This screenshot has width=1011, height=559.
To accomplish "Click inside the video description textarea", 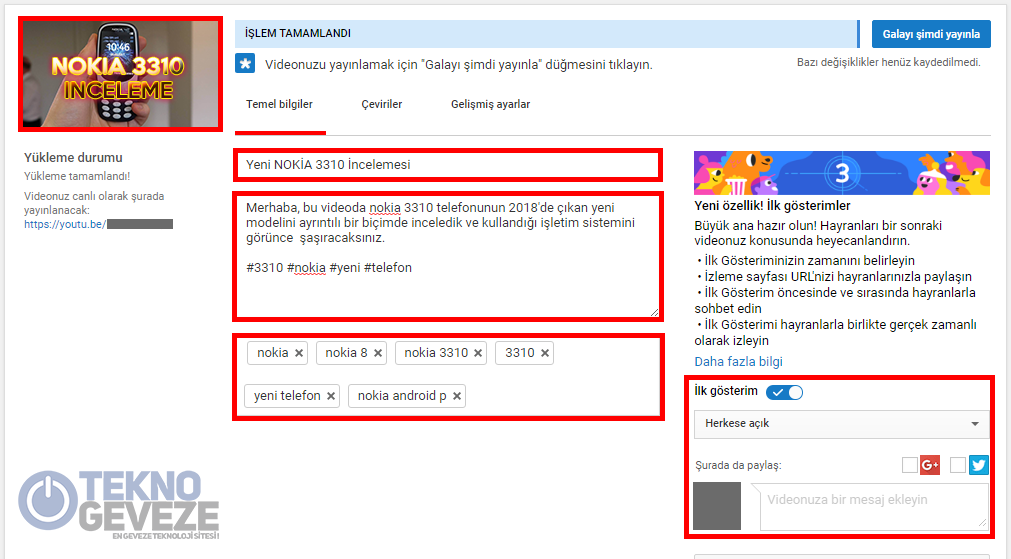I will click(447, 256).
